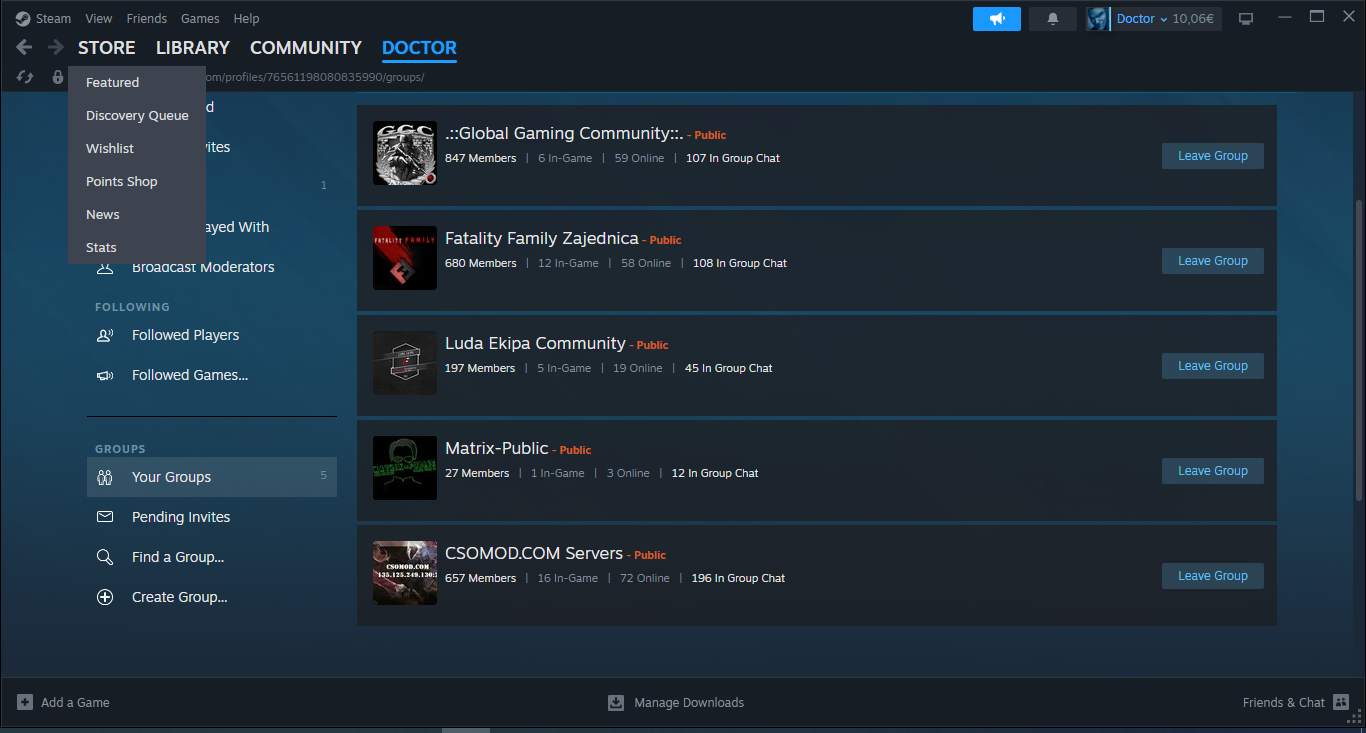This screenshot has height=733, width=1366.
Task: Open the notifications bell icon
Action: pos(1052,19)
